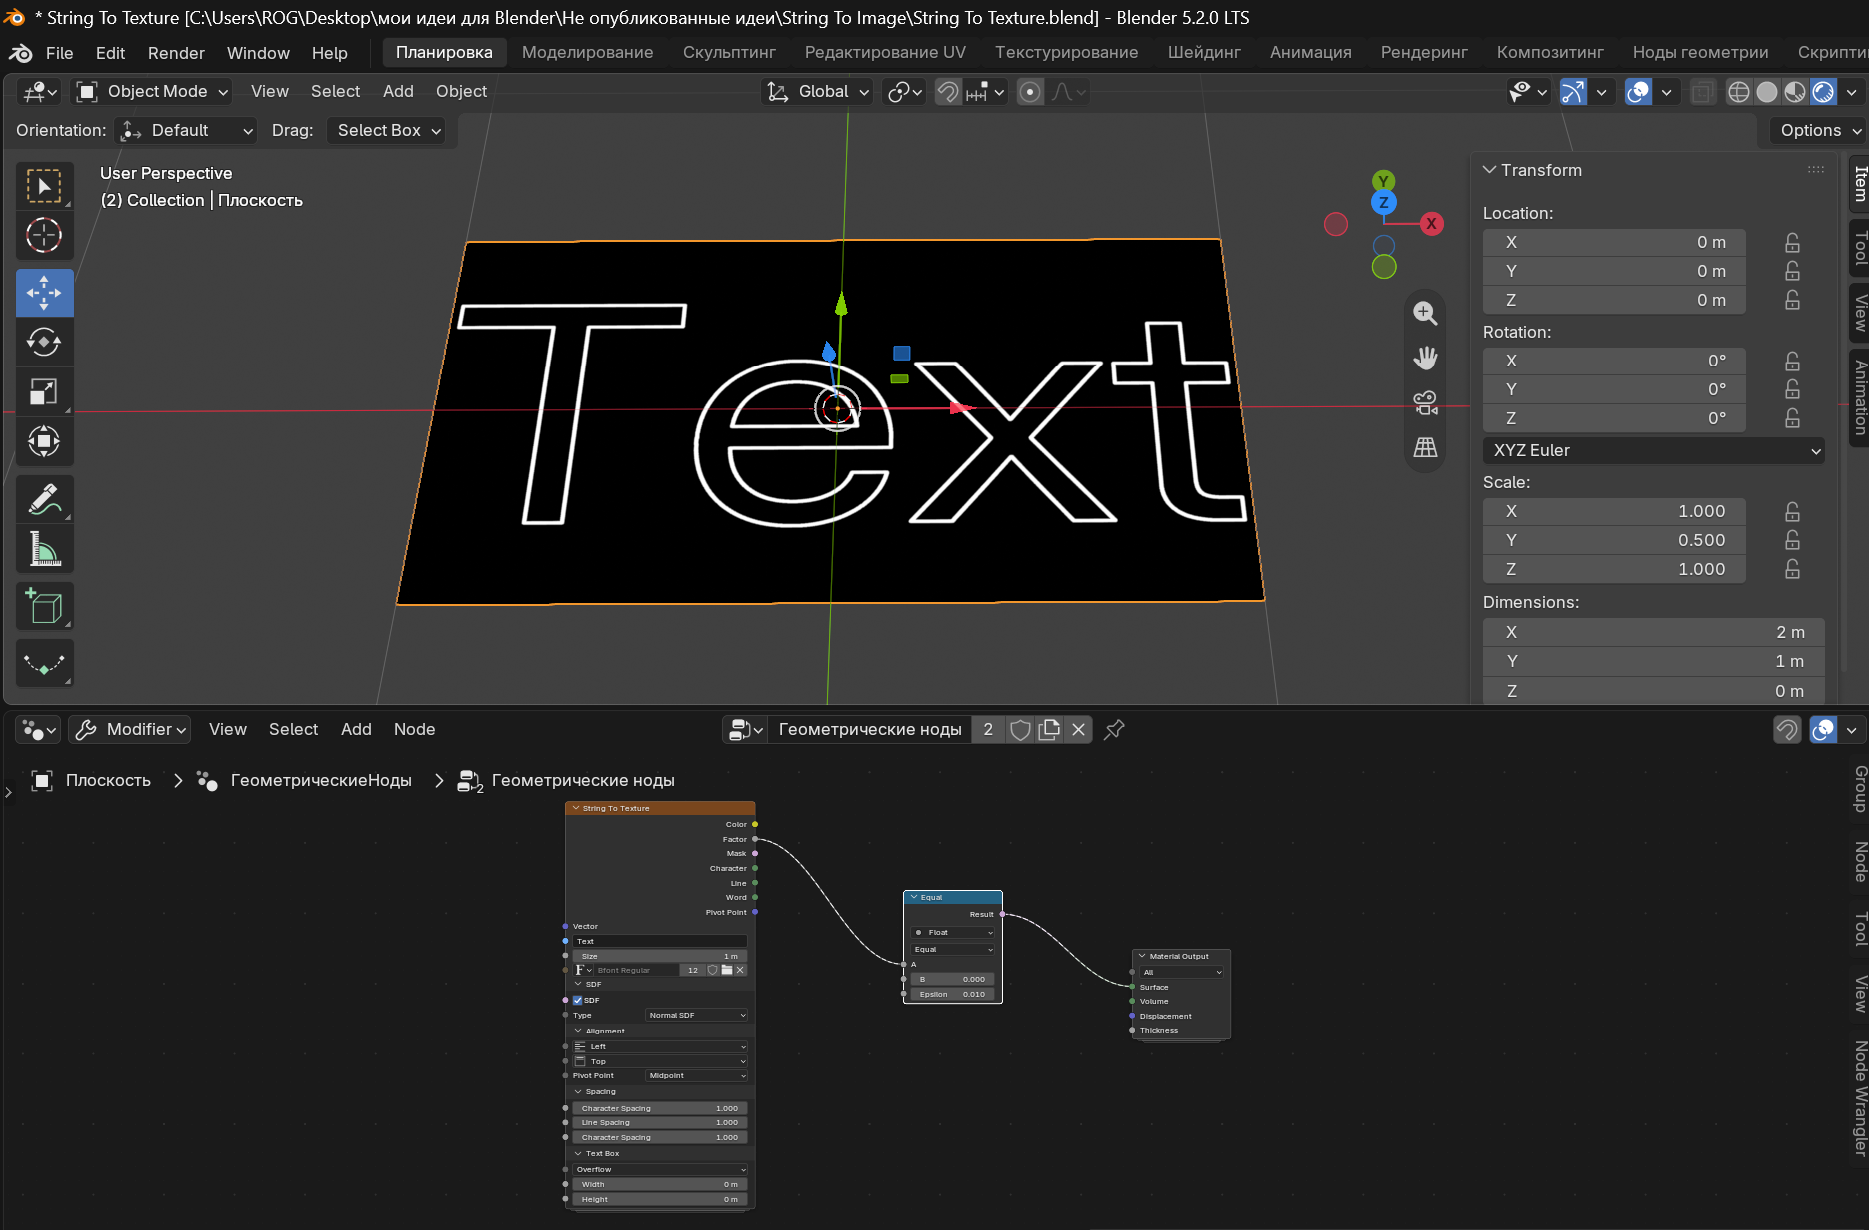Select the Add Cube tool

[44, 606]
